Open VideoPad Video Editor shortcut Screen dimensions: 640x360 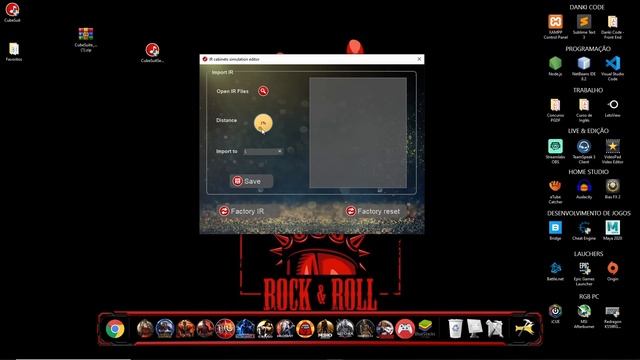coord(612,151)
